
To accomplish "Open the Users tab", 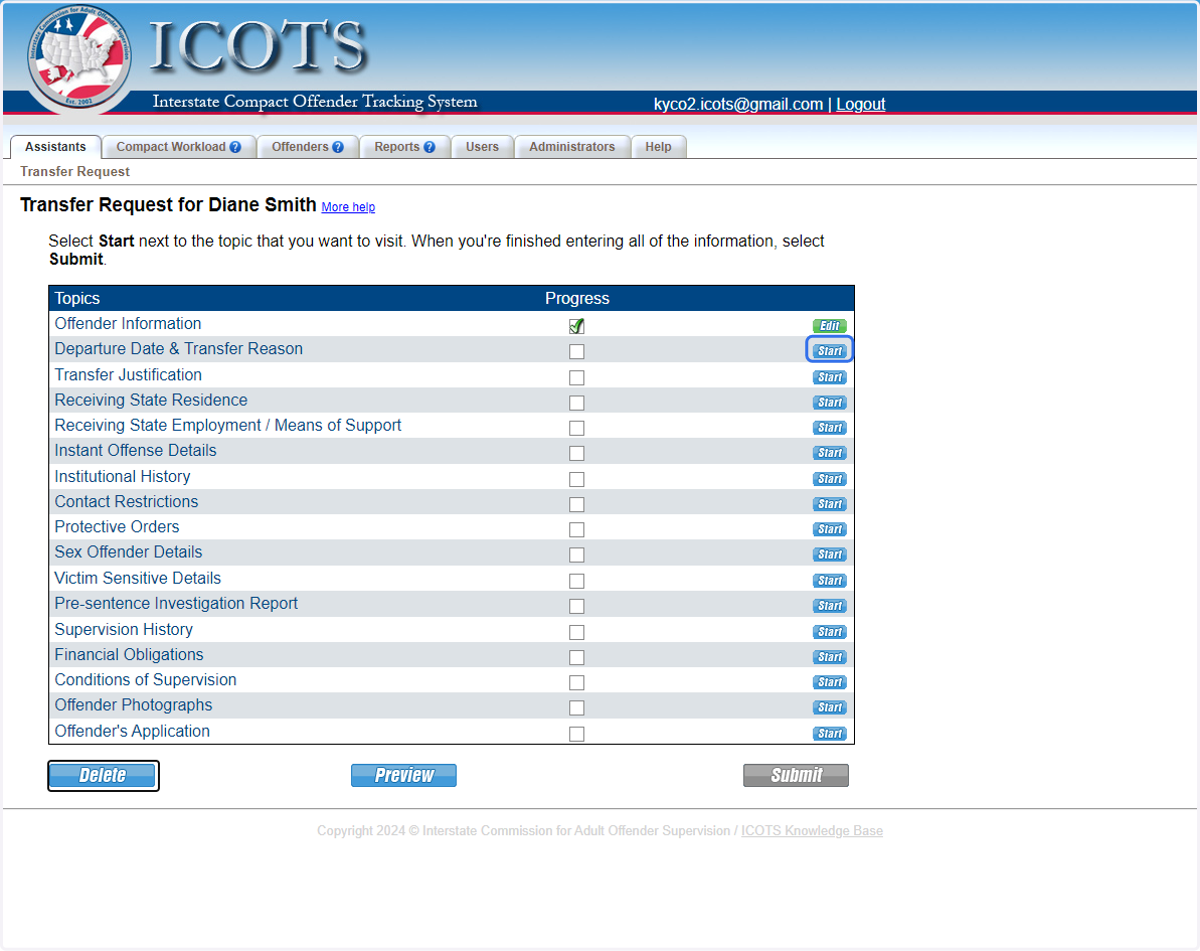I will click(482, 147).
